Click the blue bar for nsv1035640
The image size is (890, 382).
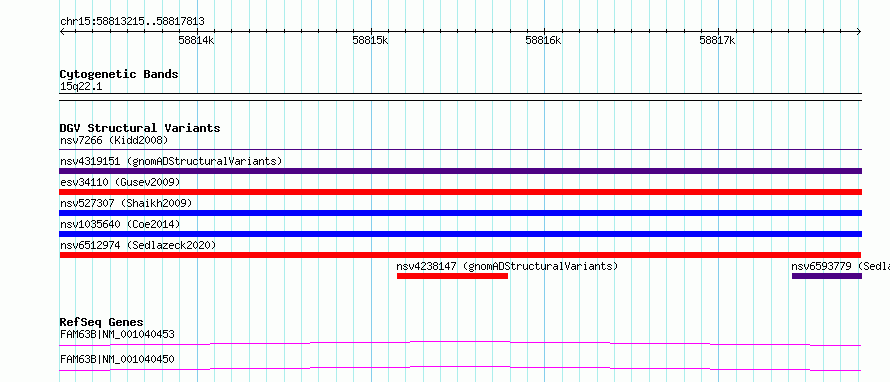pos(461,234)
